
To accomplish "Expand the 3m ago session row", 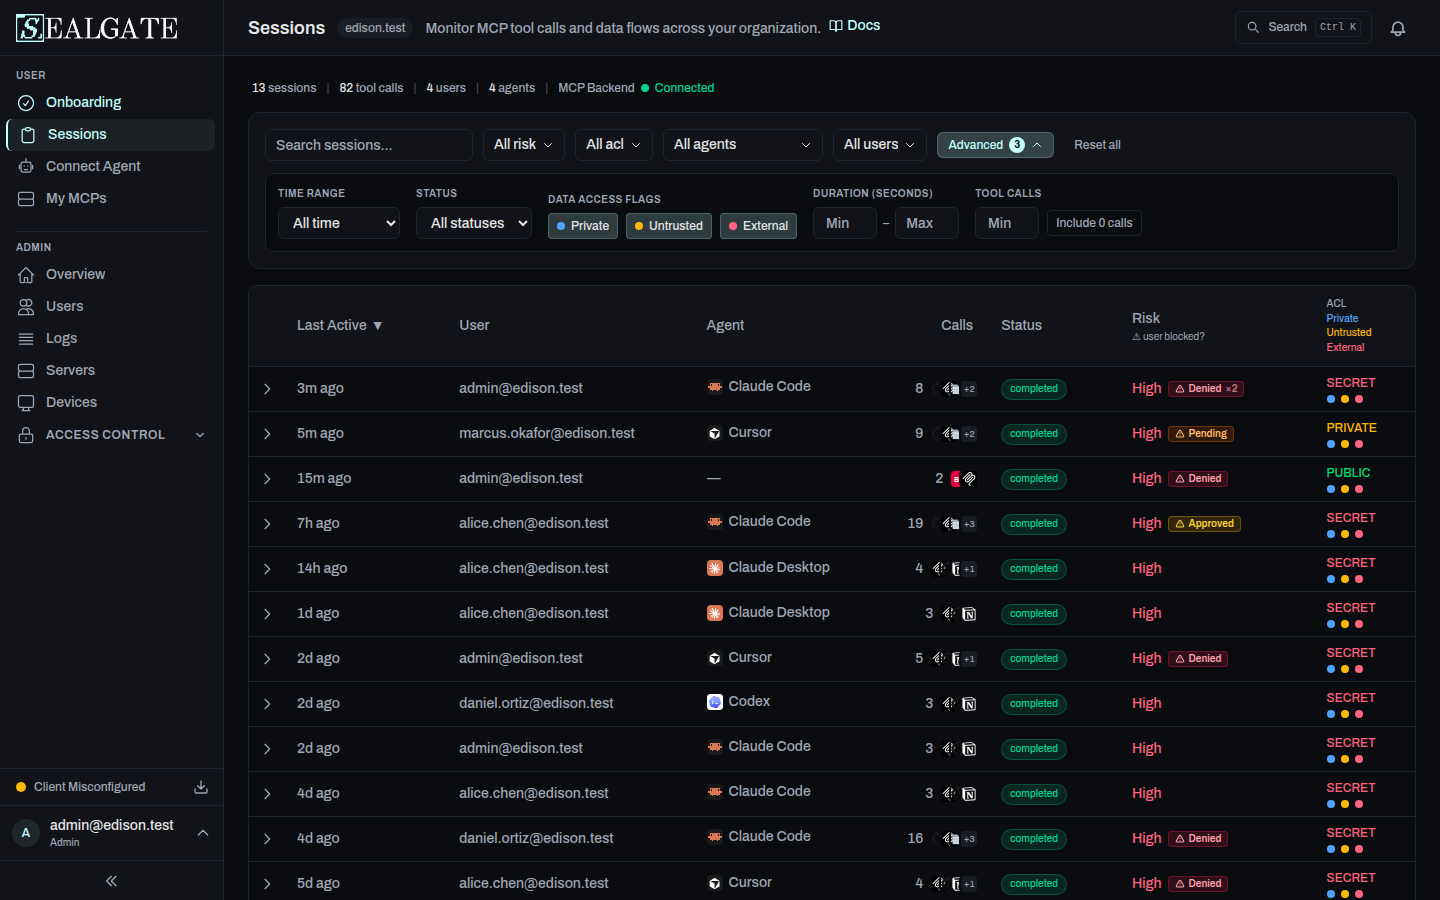I will pyautogui.click(x=267, y=389).
